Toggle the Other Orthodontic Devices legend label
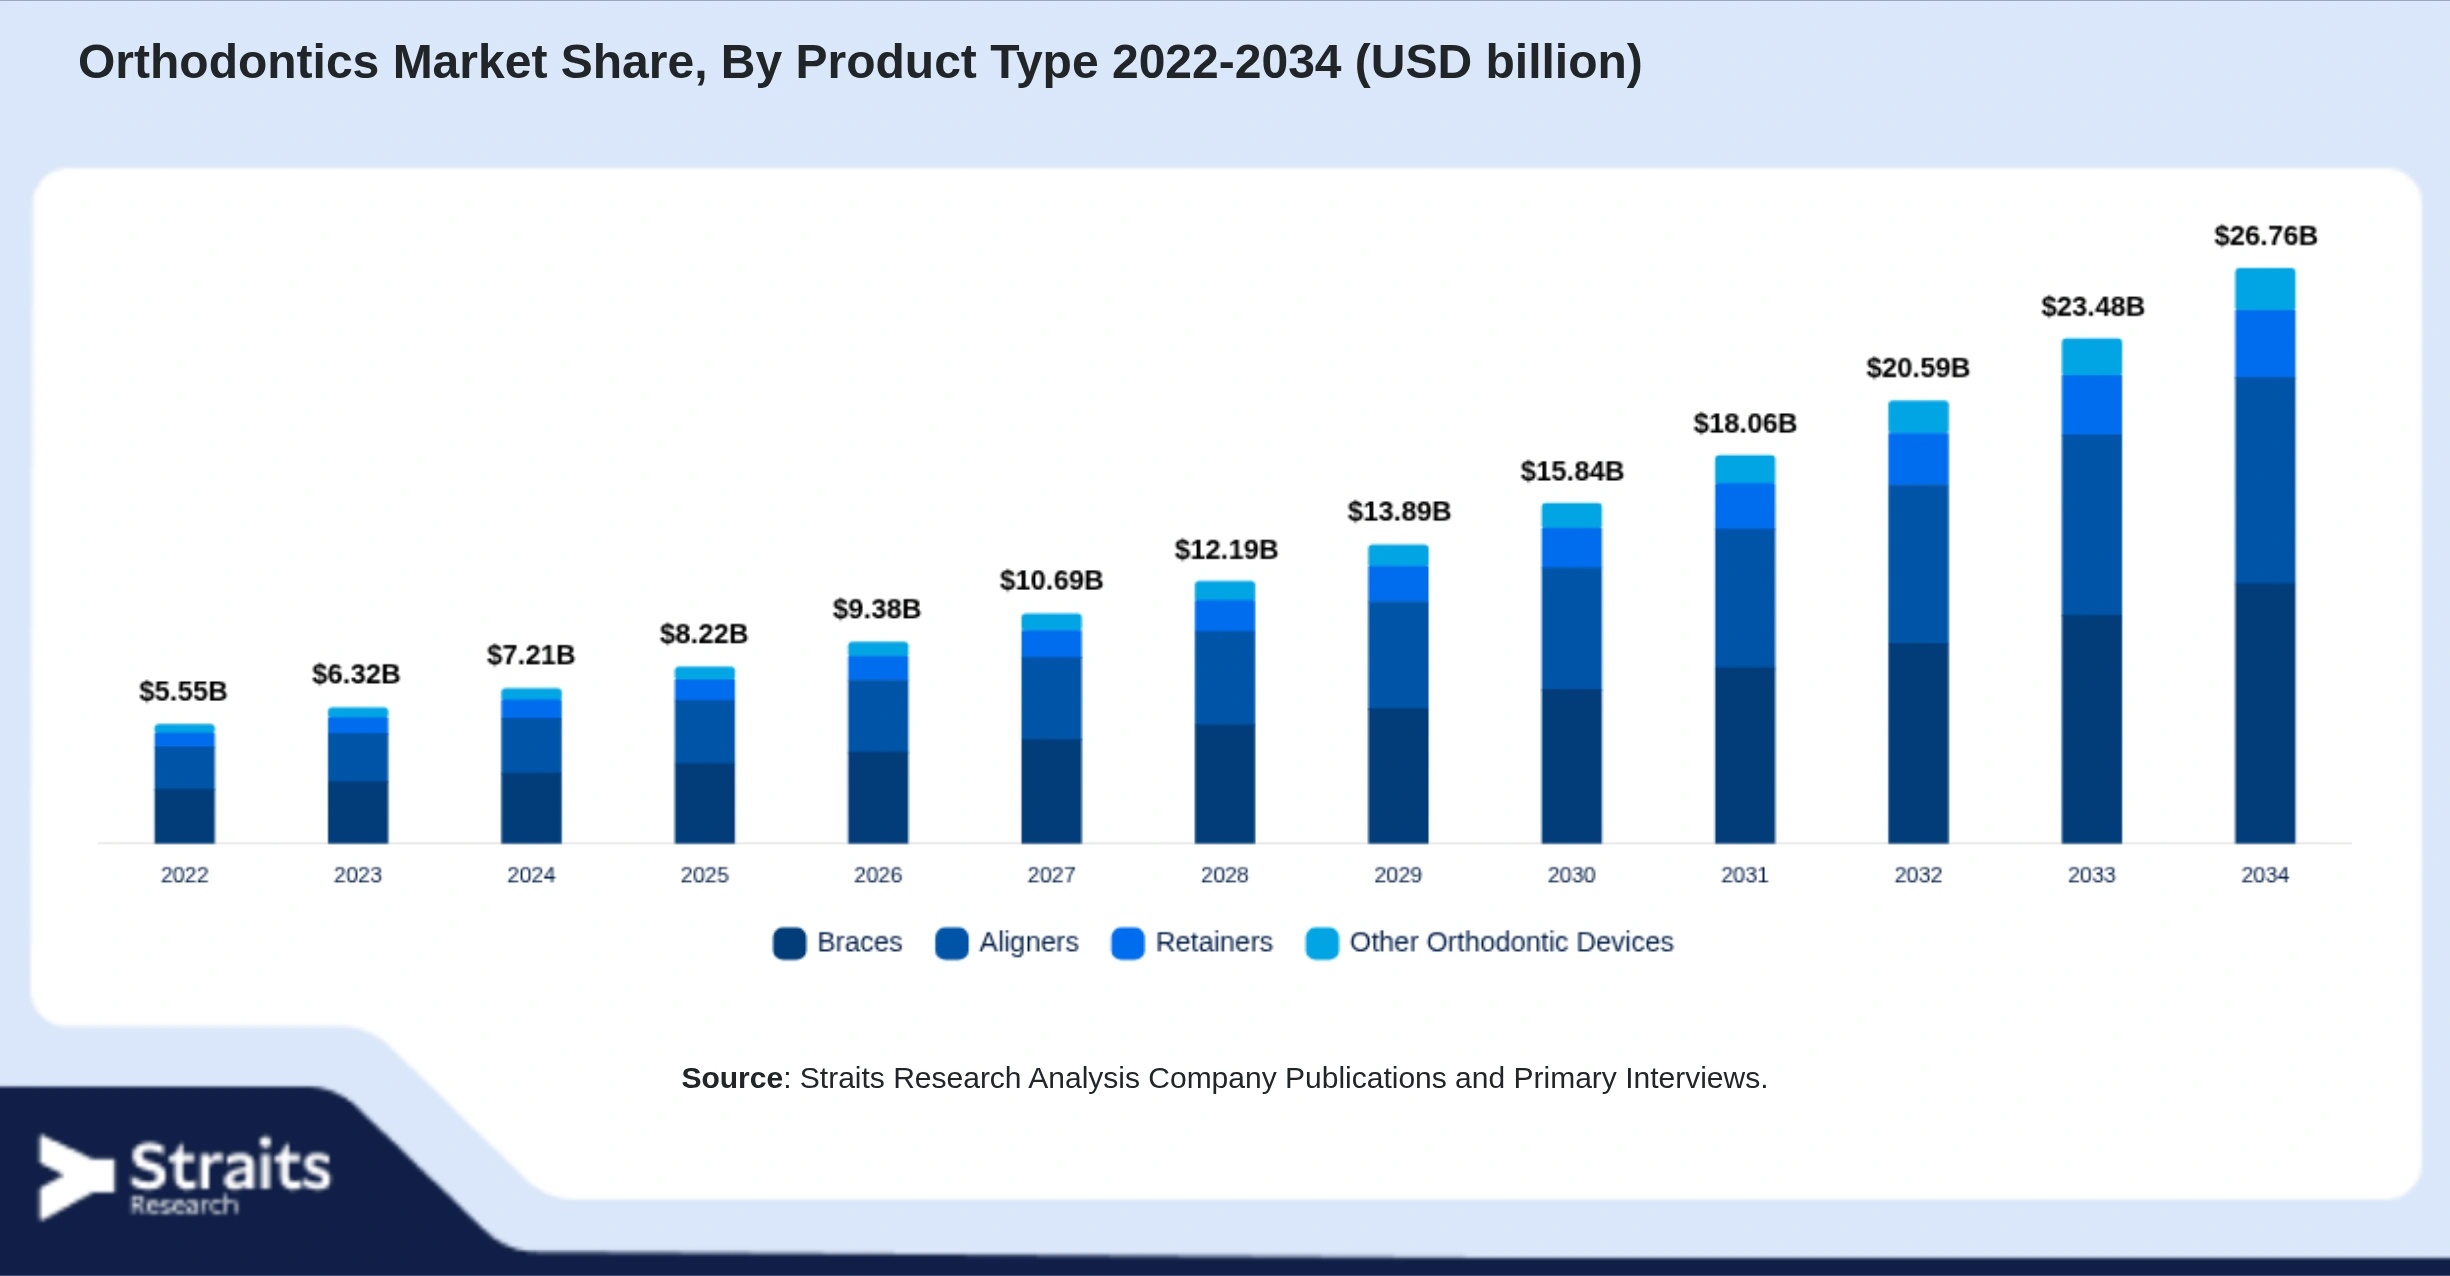This screenshot has height=1276, width=2450. [x=1511, y=942]
